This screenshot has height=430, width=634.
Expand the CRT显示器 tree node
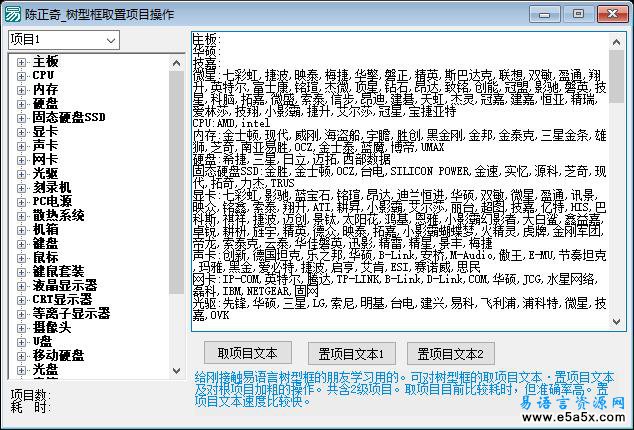tap(21, 300)
